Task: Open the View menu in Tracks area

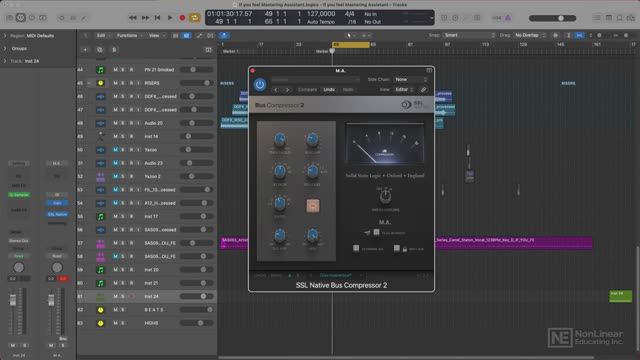Action: [156, 36]
